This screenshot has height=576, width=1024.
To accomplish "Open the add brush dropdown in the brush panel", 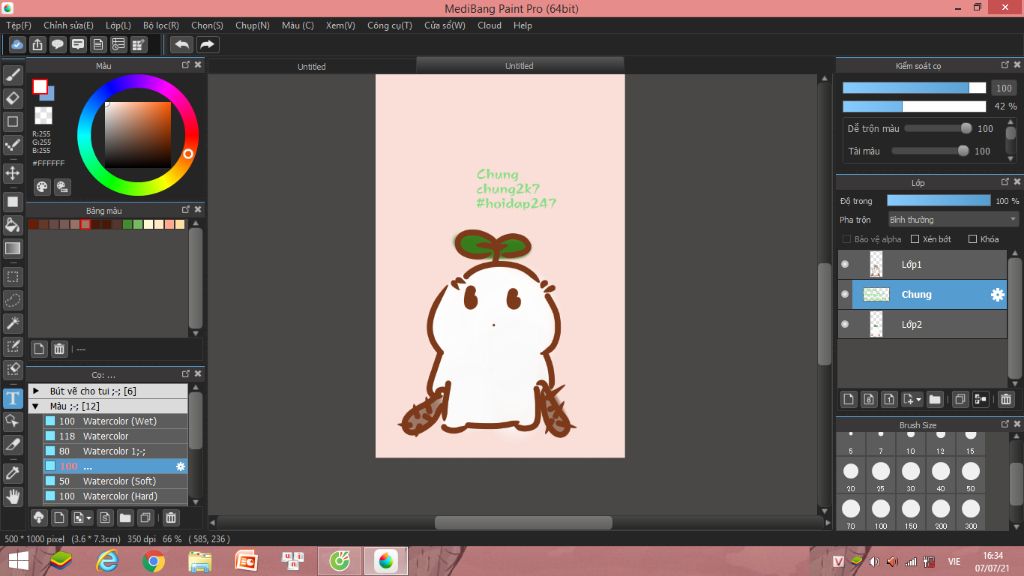I will (82, 518).
